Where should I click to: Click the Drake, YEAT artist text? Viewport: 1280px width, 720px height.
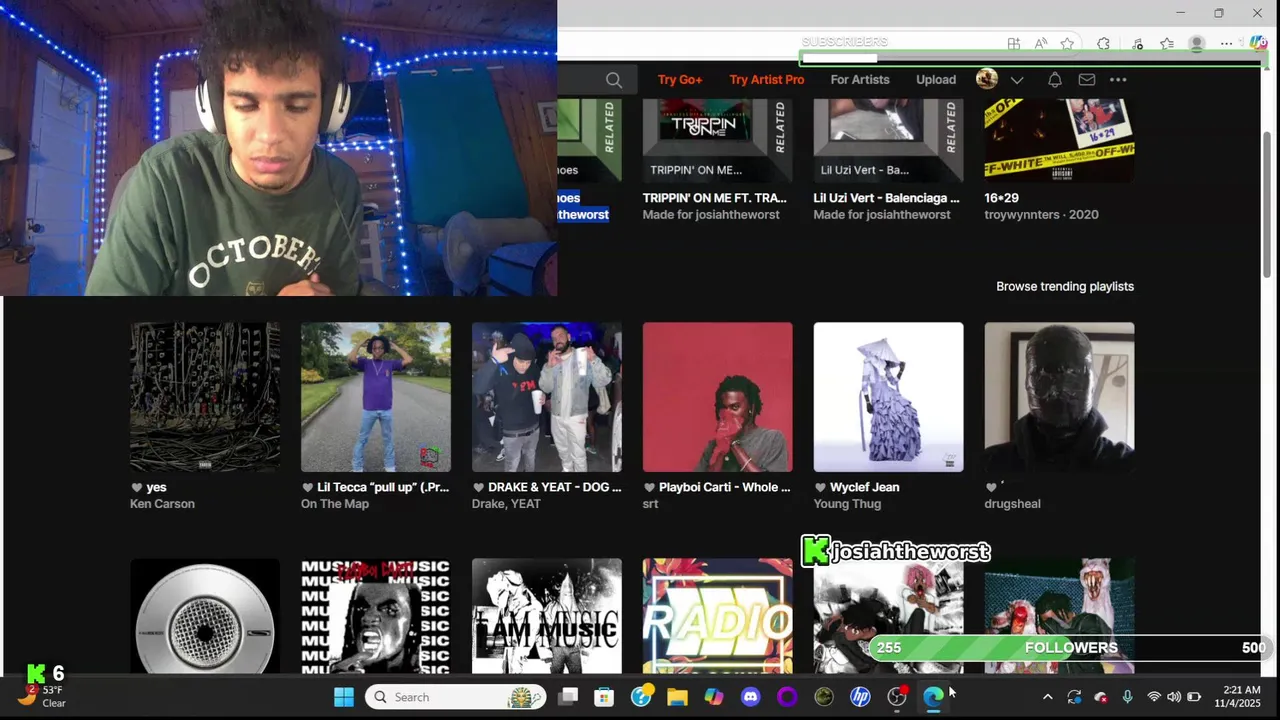(506, 504)
